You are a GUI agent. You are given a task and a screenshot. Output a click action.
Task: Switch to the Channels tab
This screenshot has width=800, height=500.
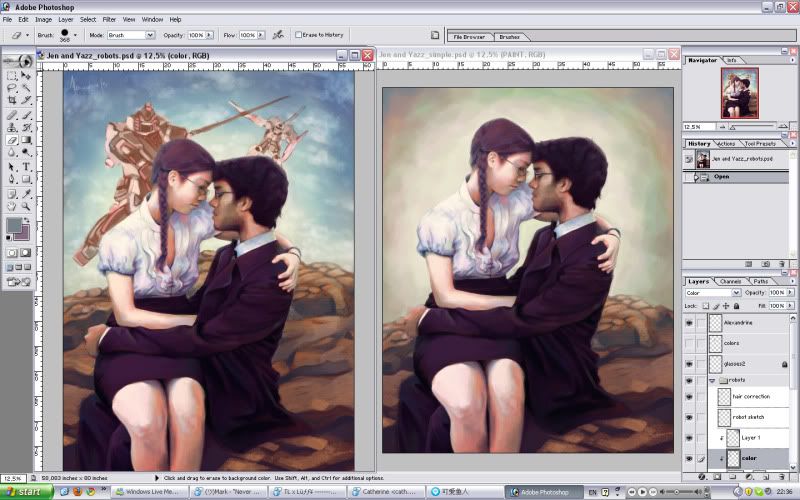(x=730, y=282)
